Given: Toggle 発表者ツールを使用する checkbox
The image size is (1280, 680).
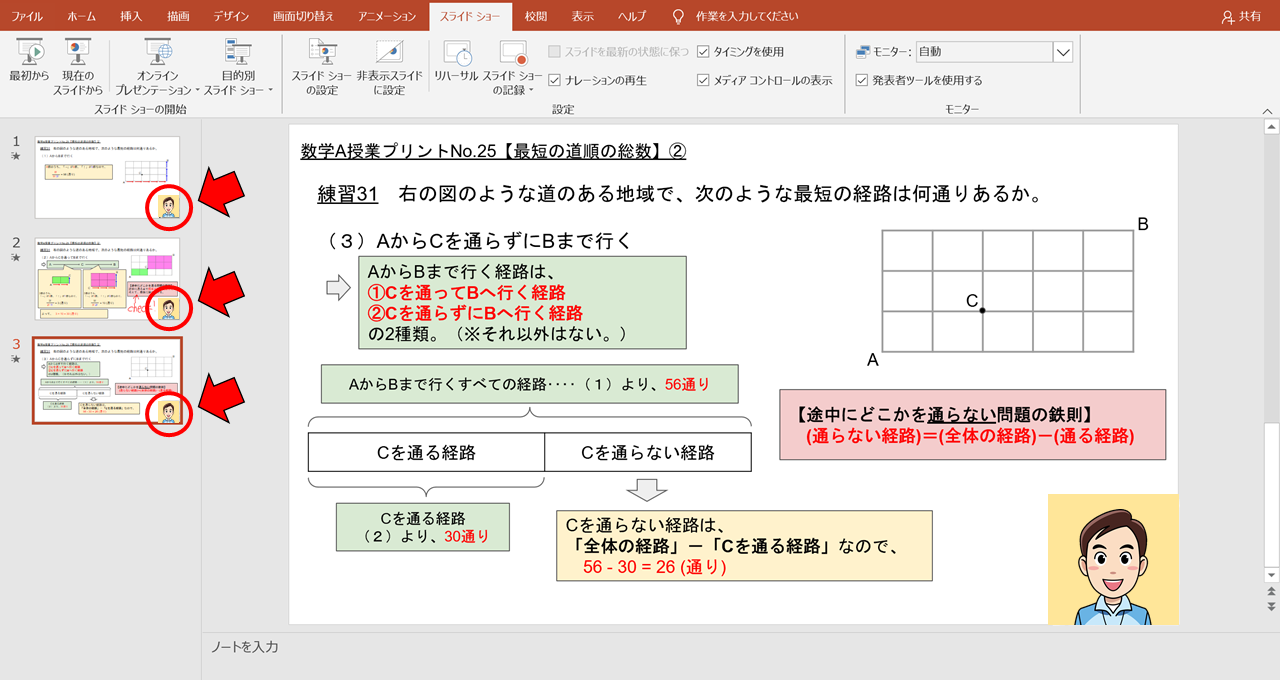Looking at the screenshot, I should [862, 80].
